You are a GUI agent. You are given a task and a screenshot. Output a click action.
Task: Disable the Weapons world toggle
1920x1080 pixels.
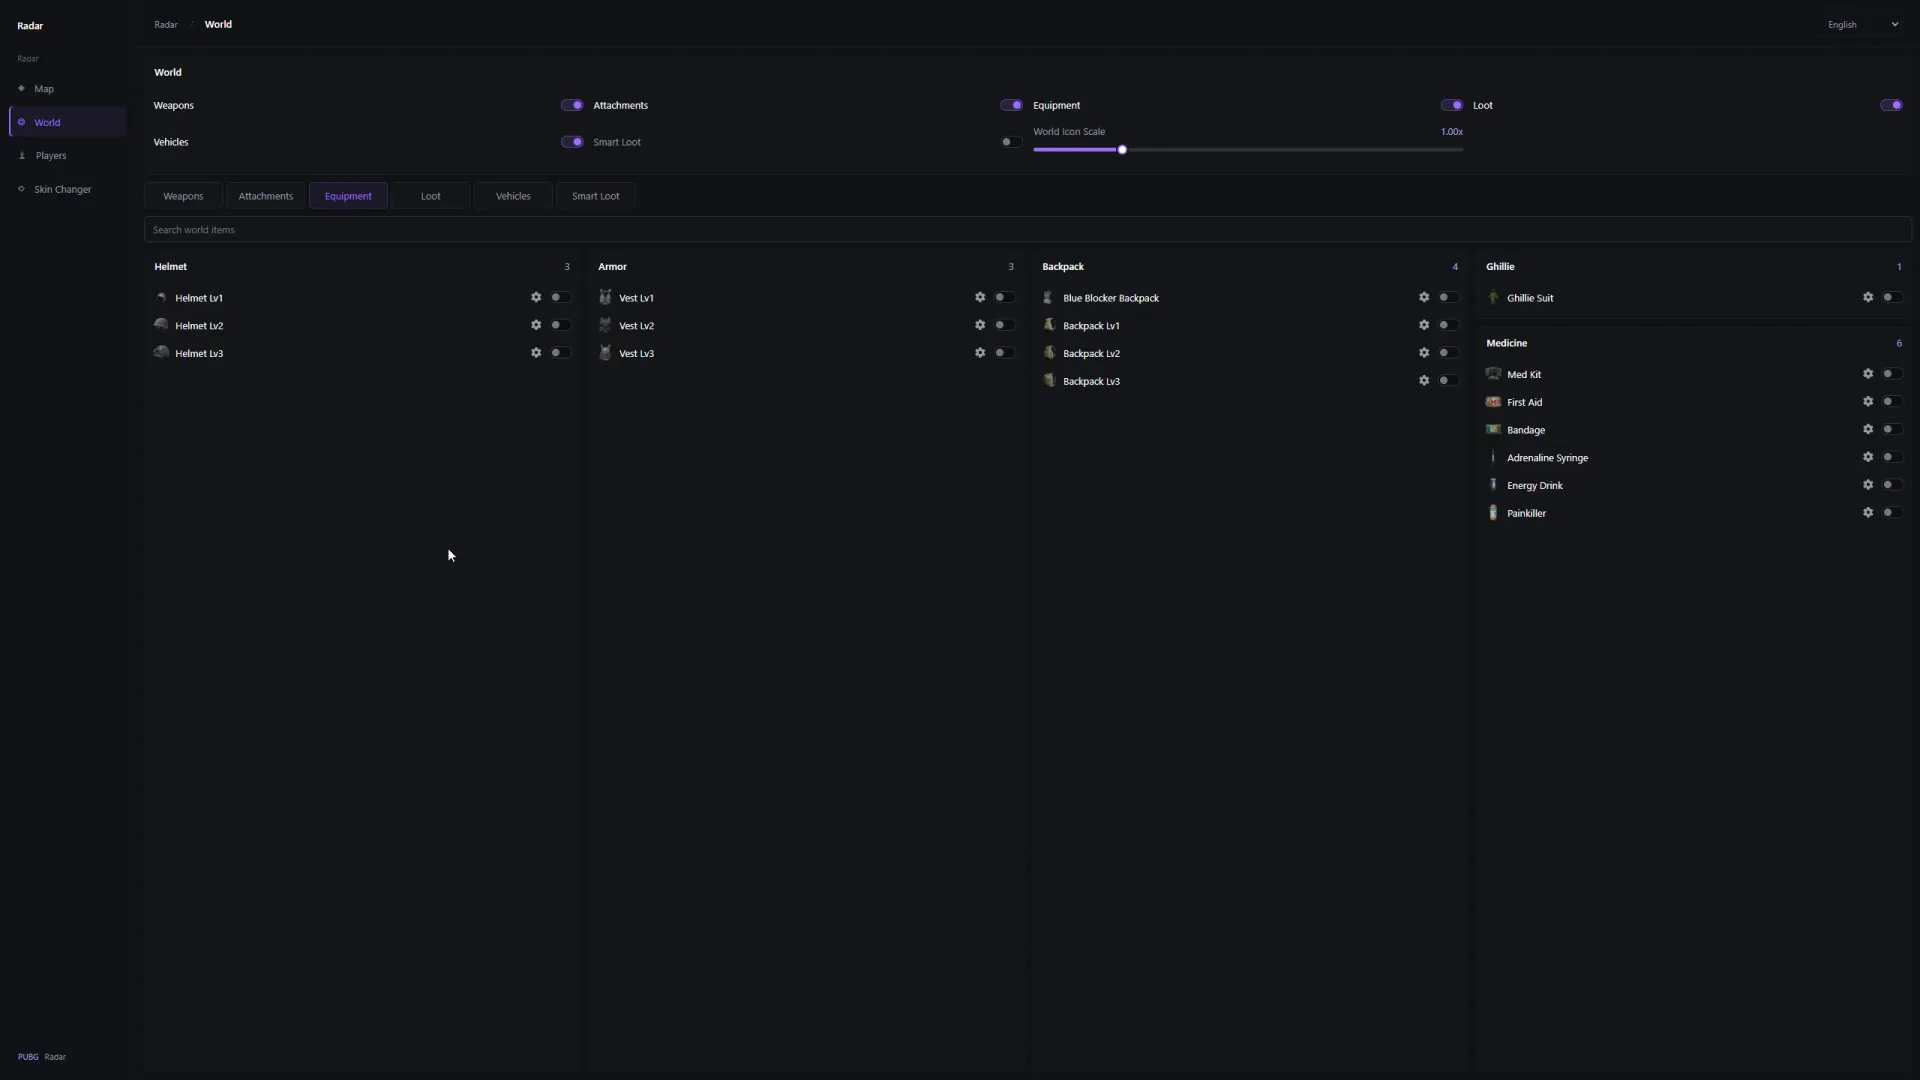point(572,105)
